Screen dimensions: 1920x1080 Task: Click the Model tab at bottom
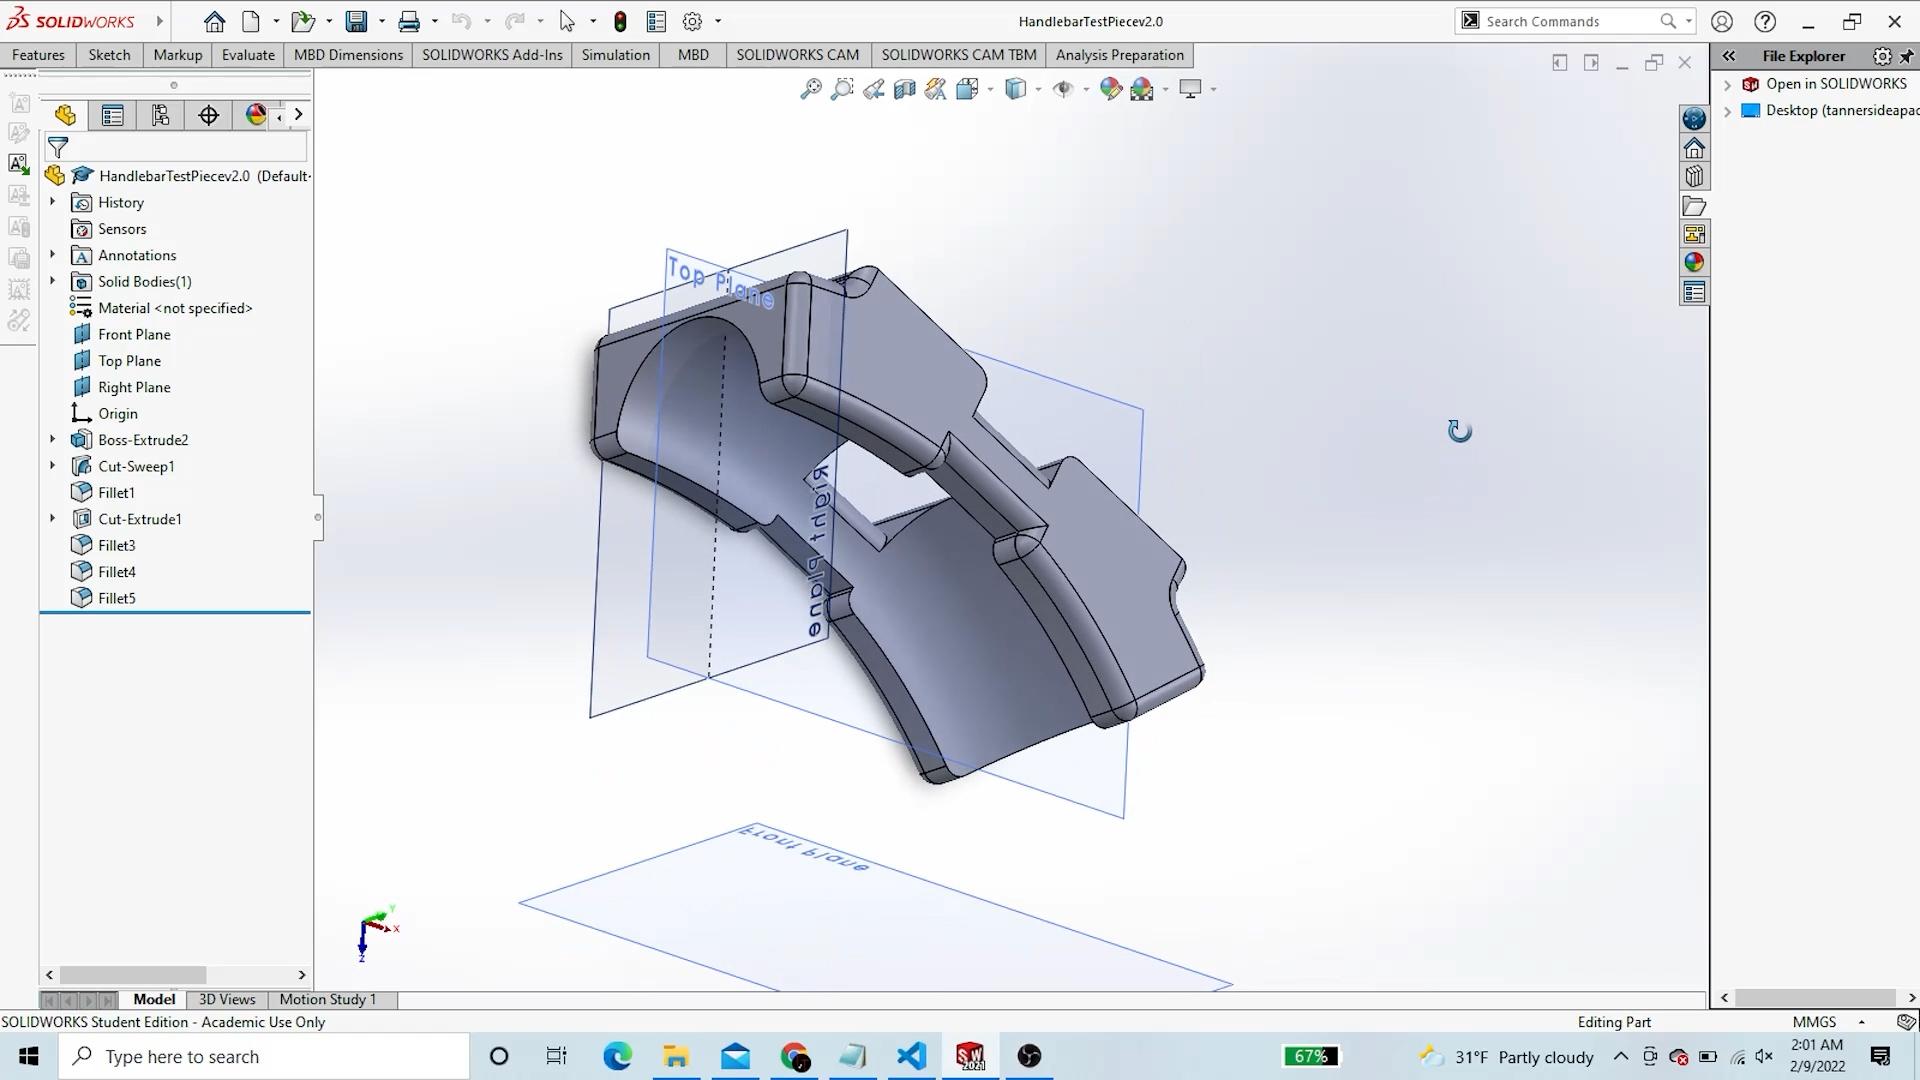coord(153,998)
